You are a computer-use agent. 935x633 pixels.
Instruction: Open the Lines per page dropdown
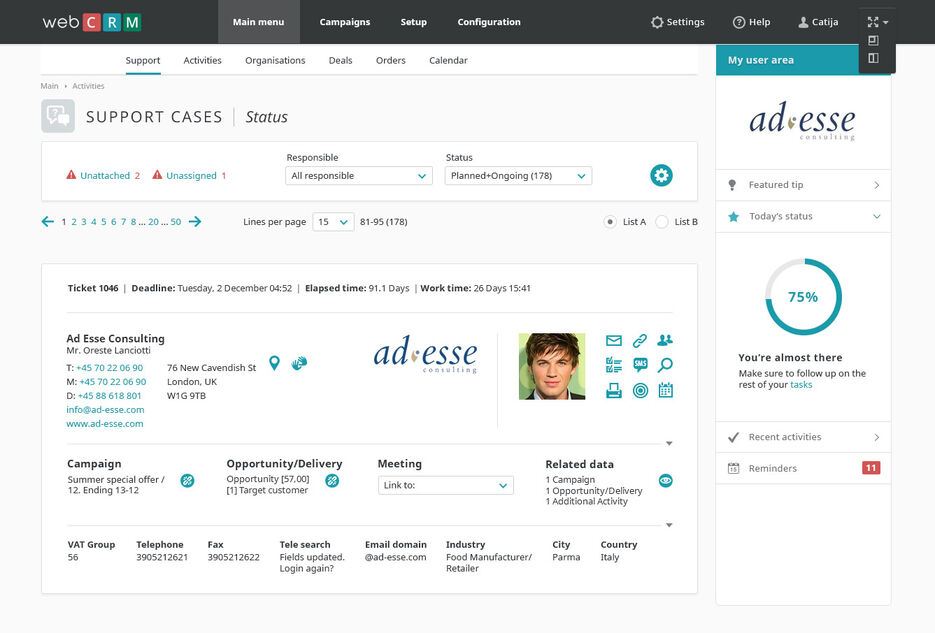pos(333,222)
